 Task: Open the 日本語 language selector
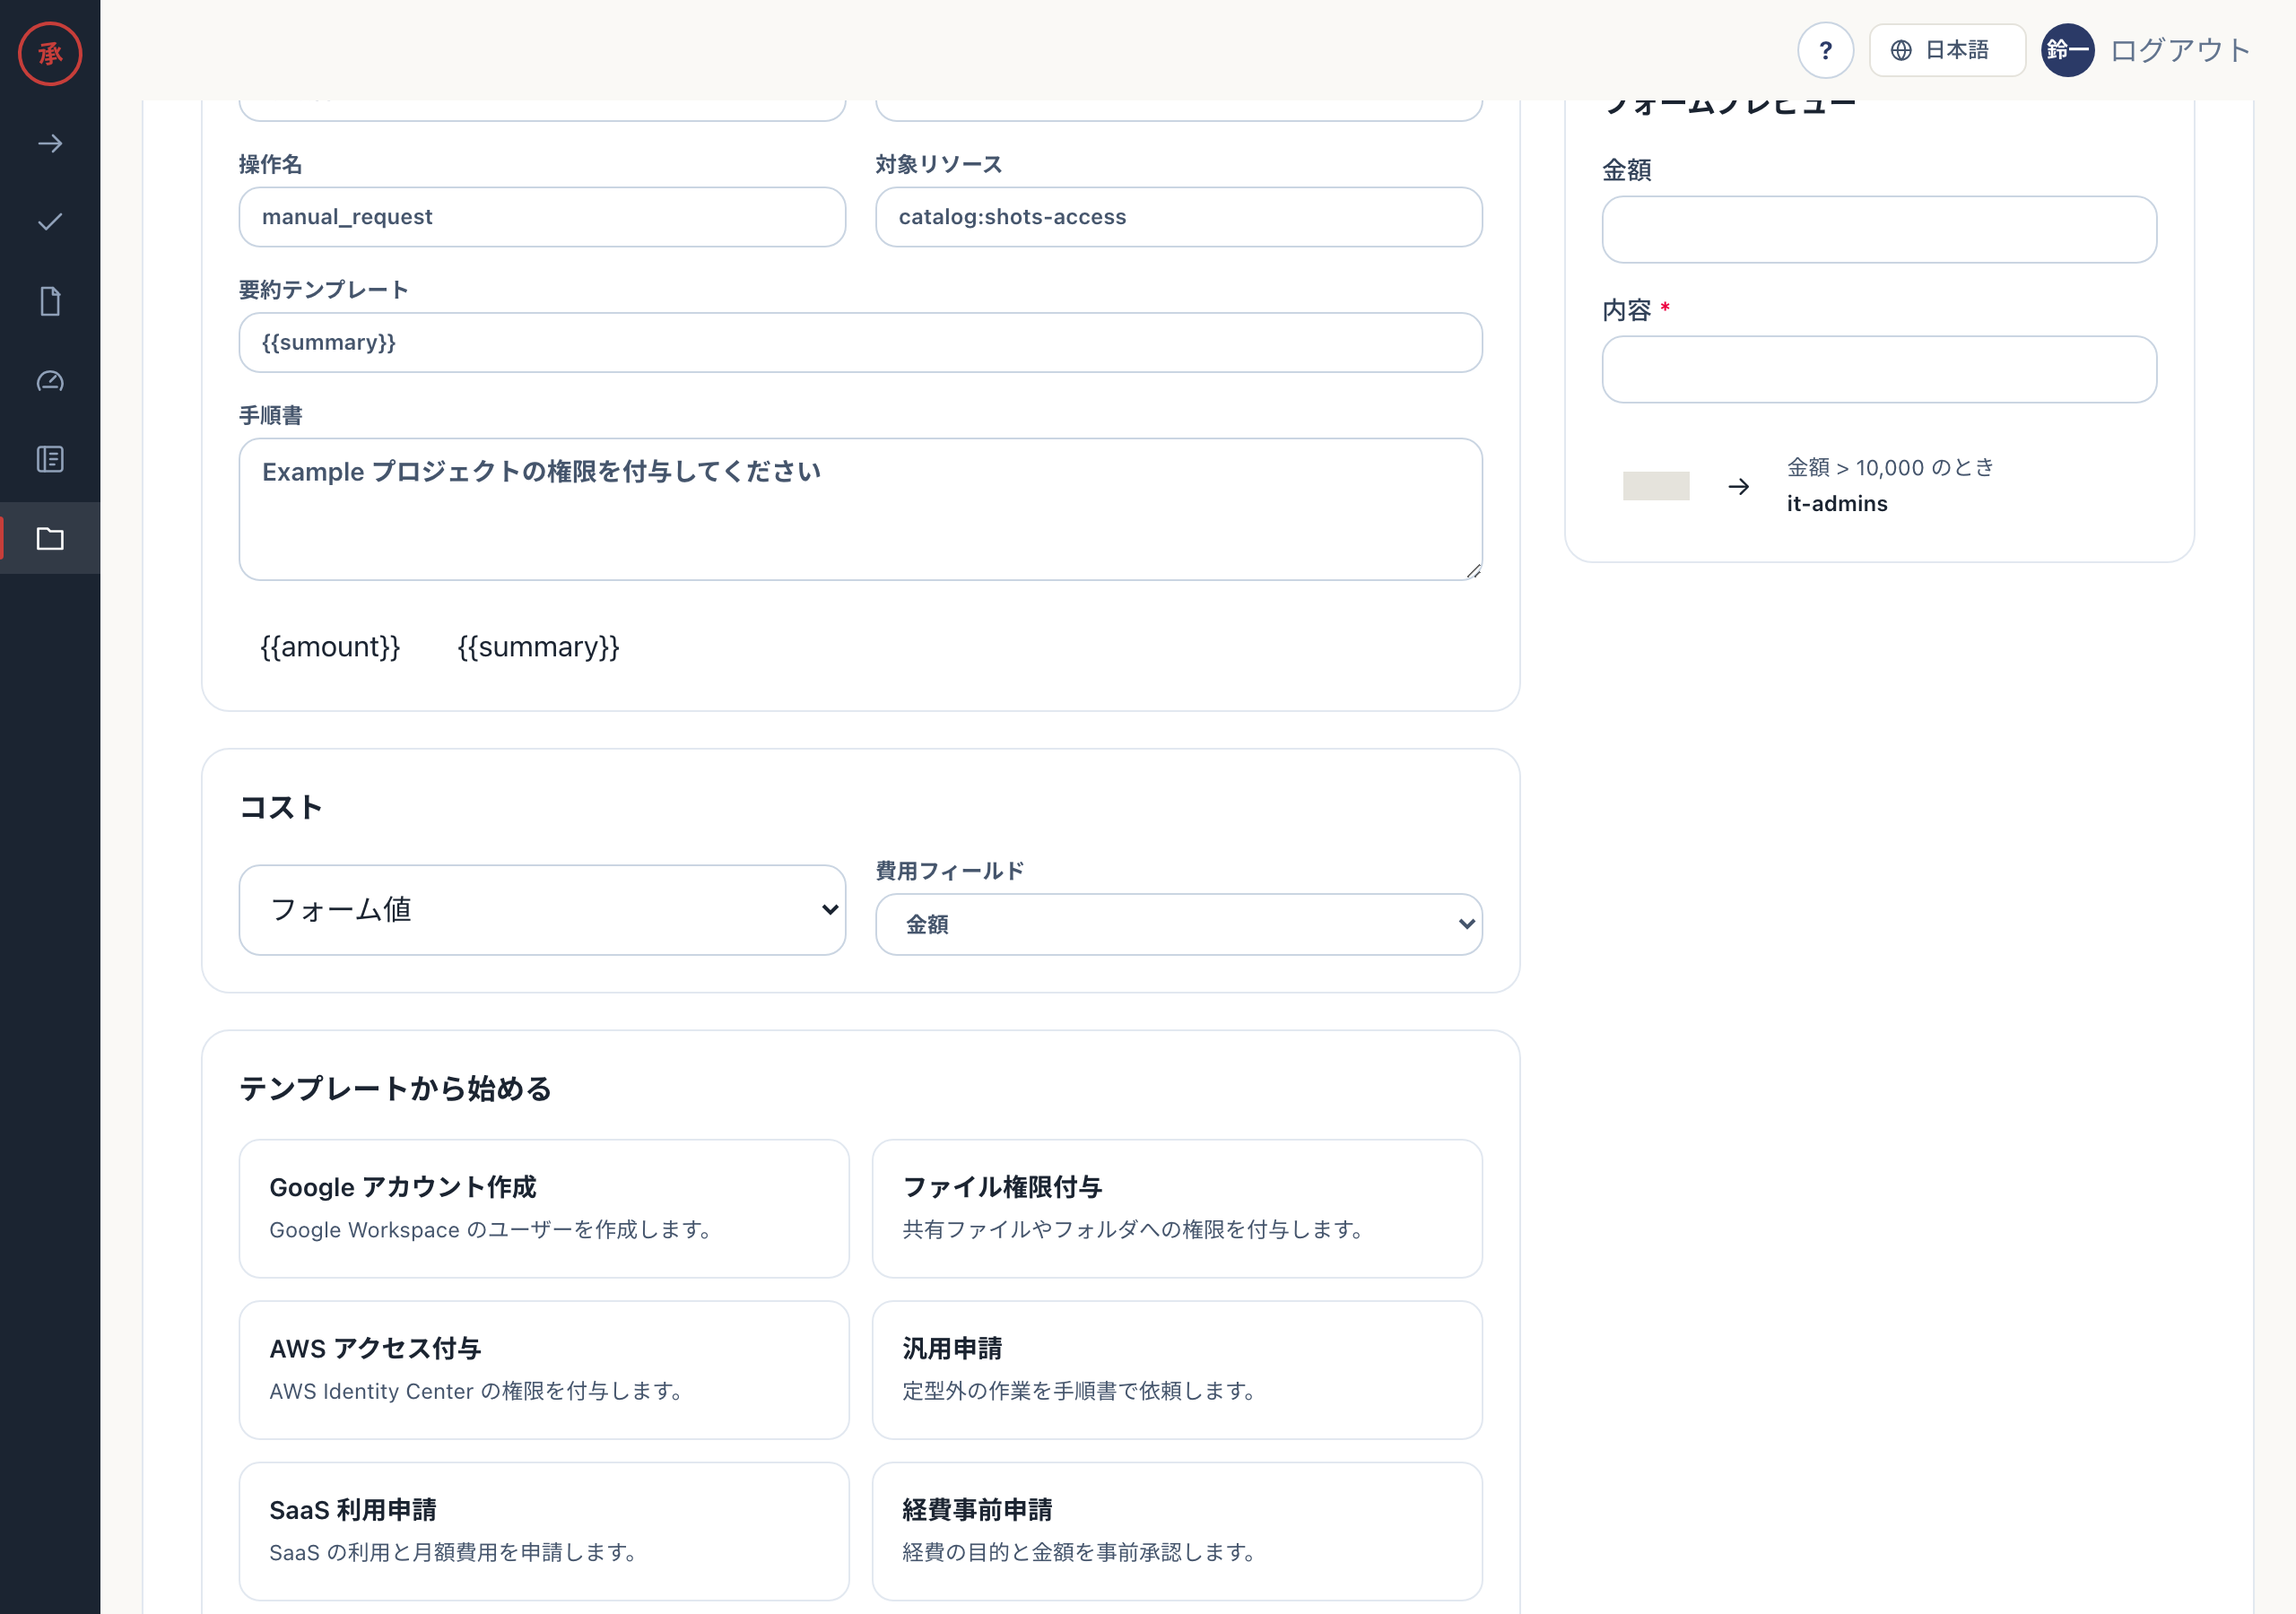[1947, 50]
